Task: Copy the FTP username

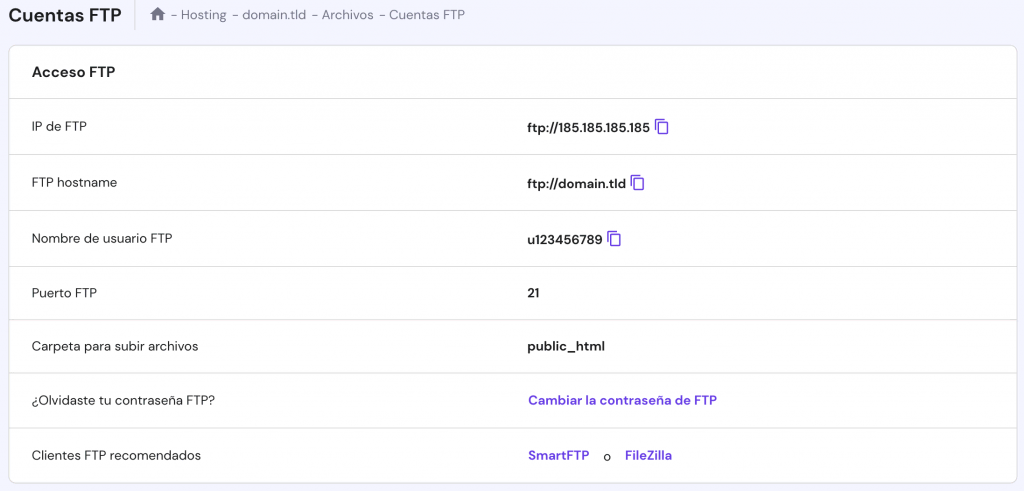Action: pyautogui.click(x=615, y=239)
